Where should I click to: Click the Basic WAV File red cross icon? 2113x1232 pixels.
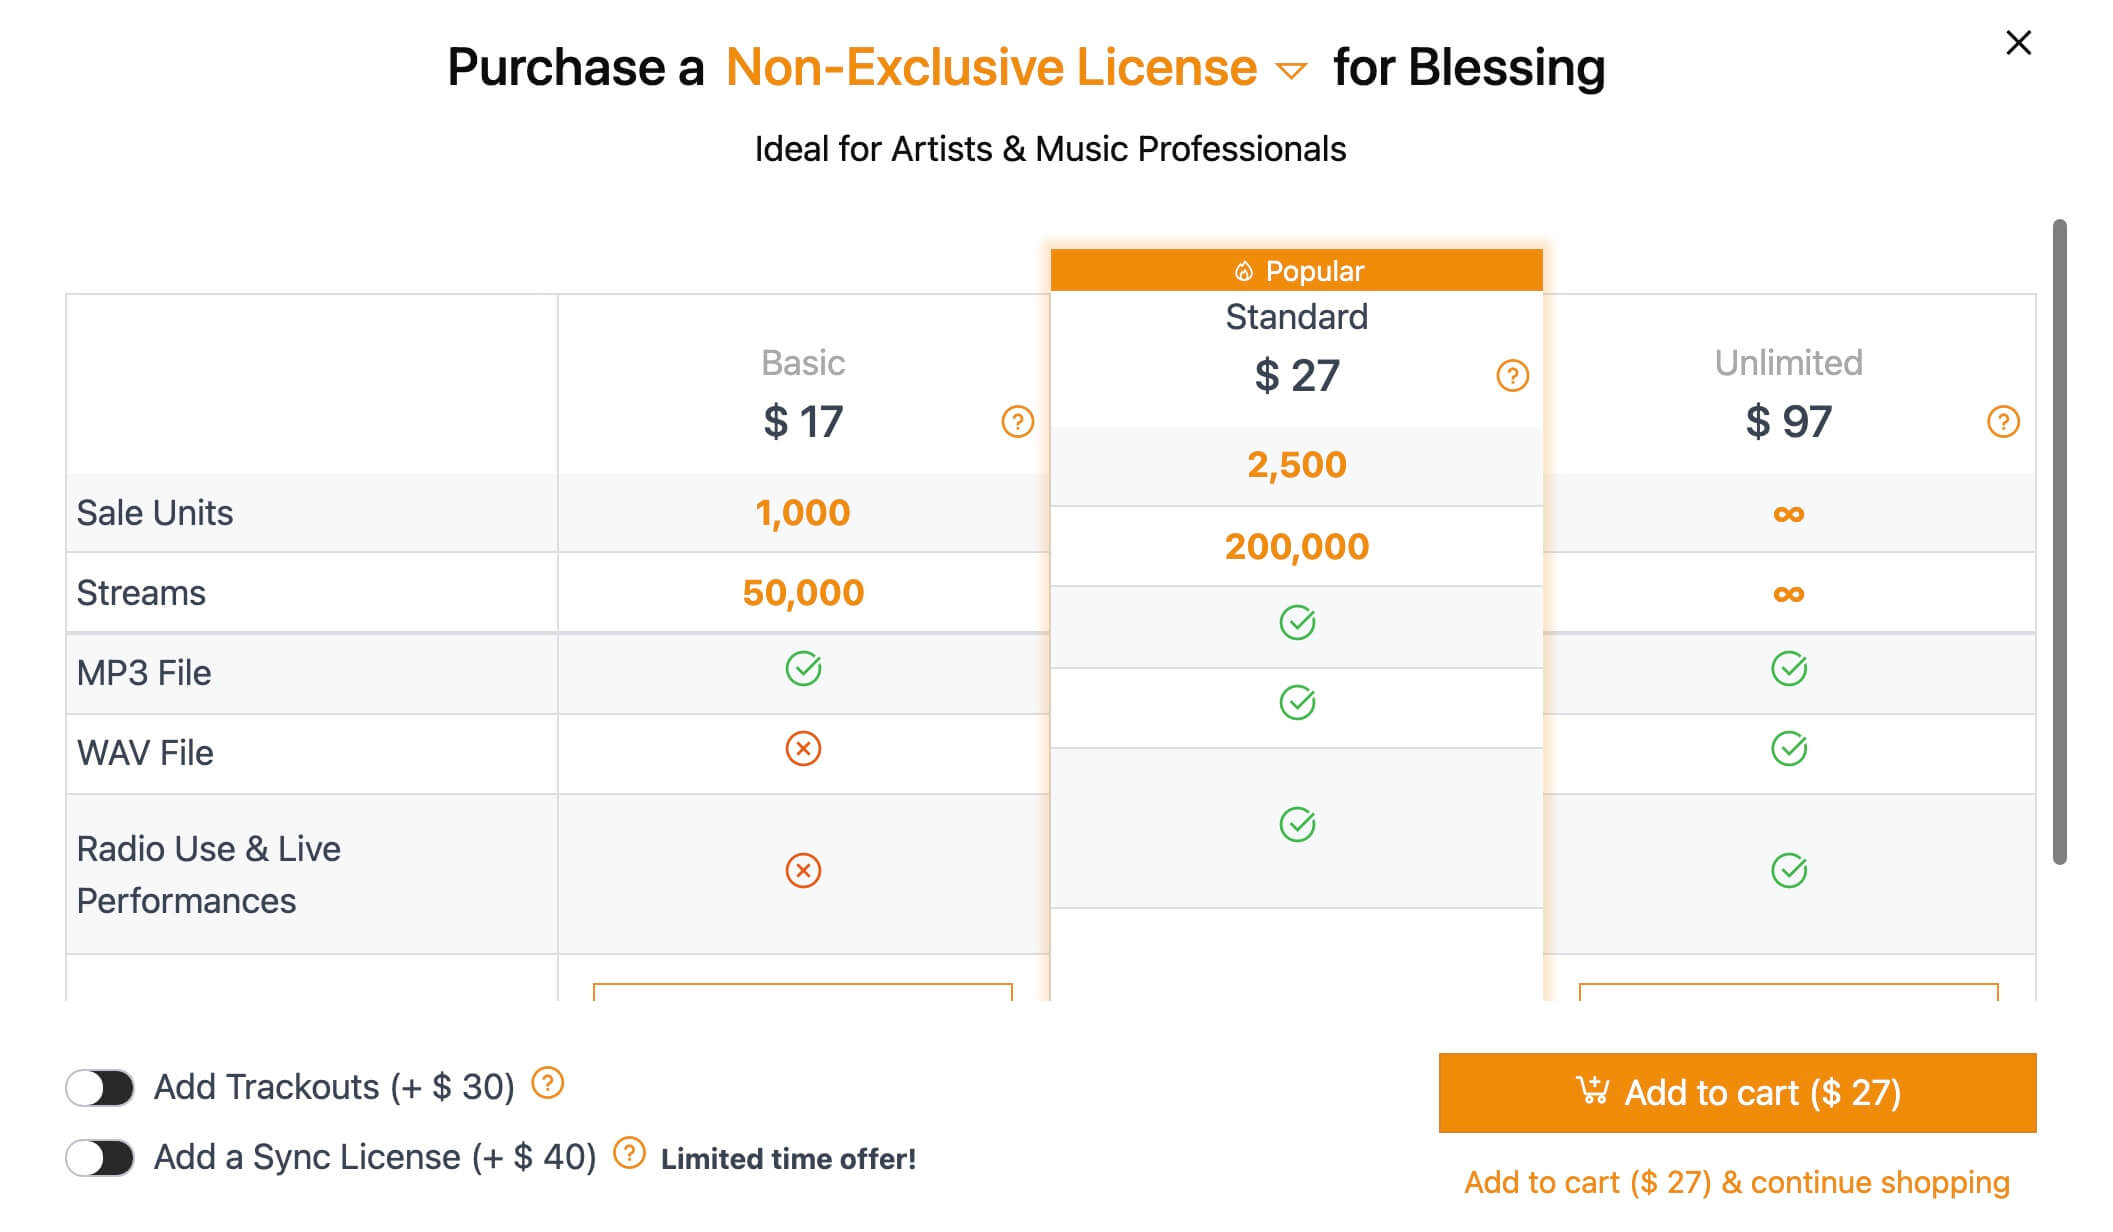(803, 749)
